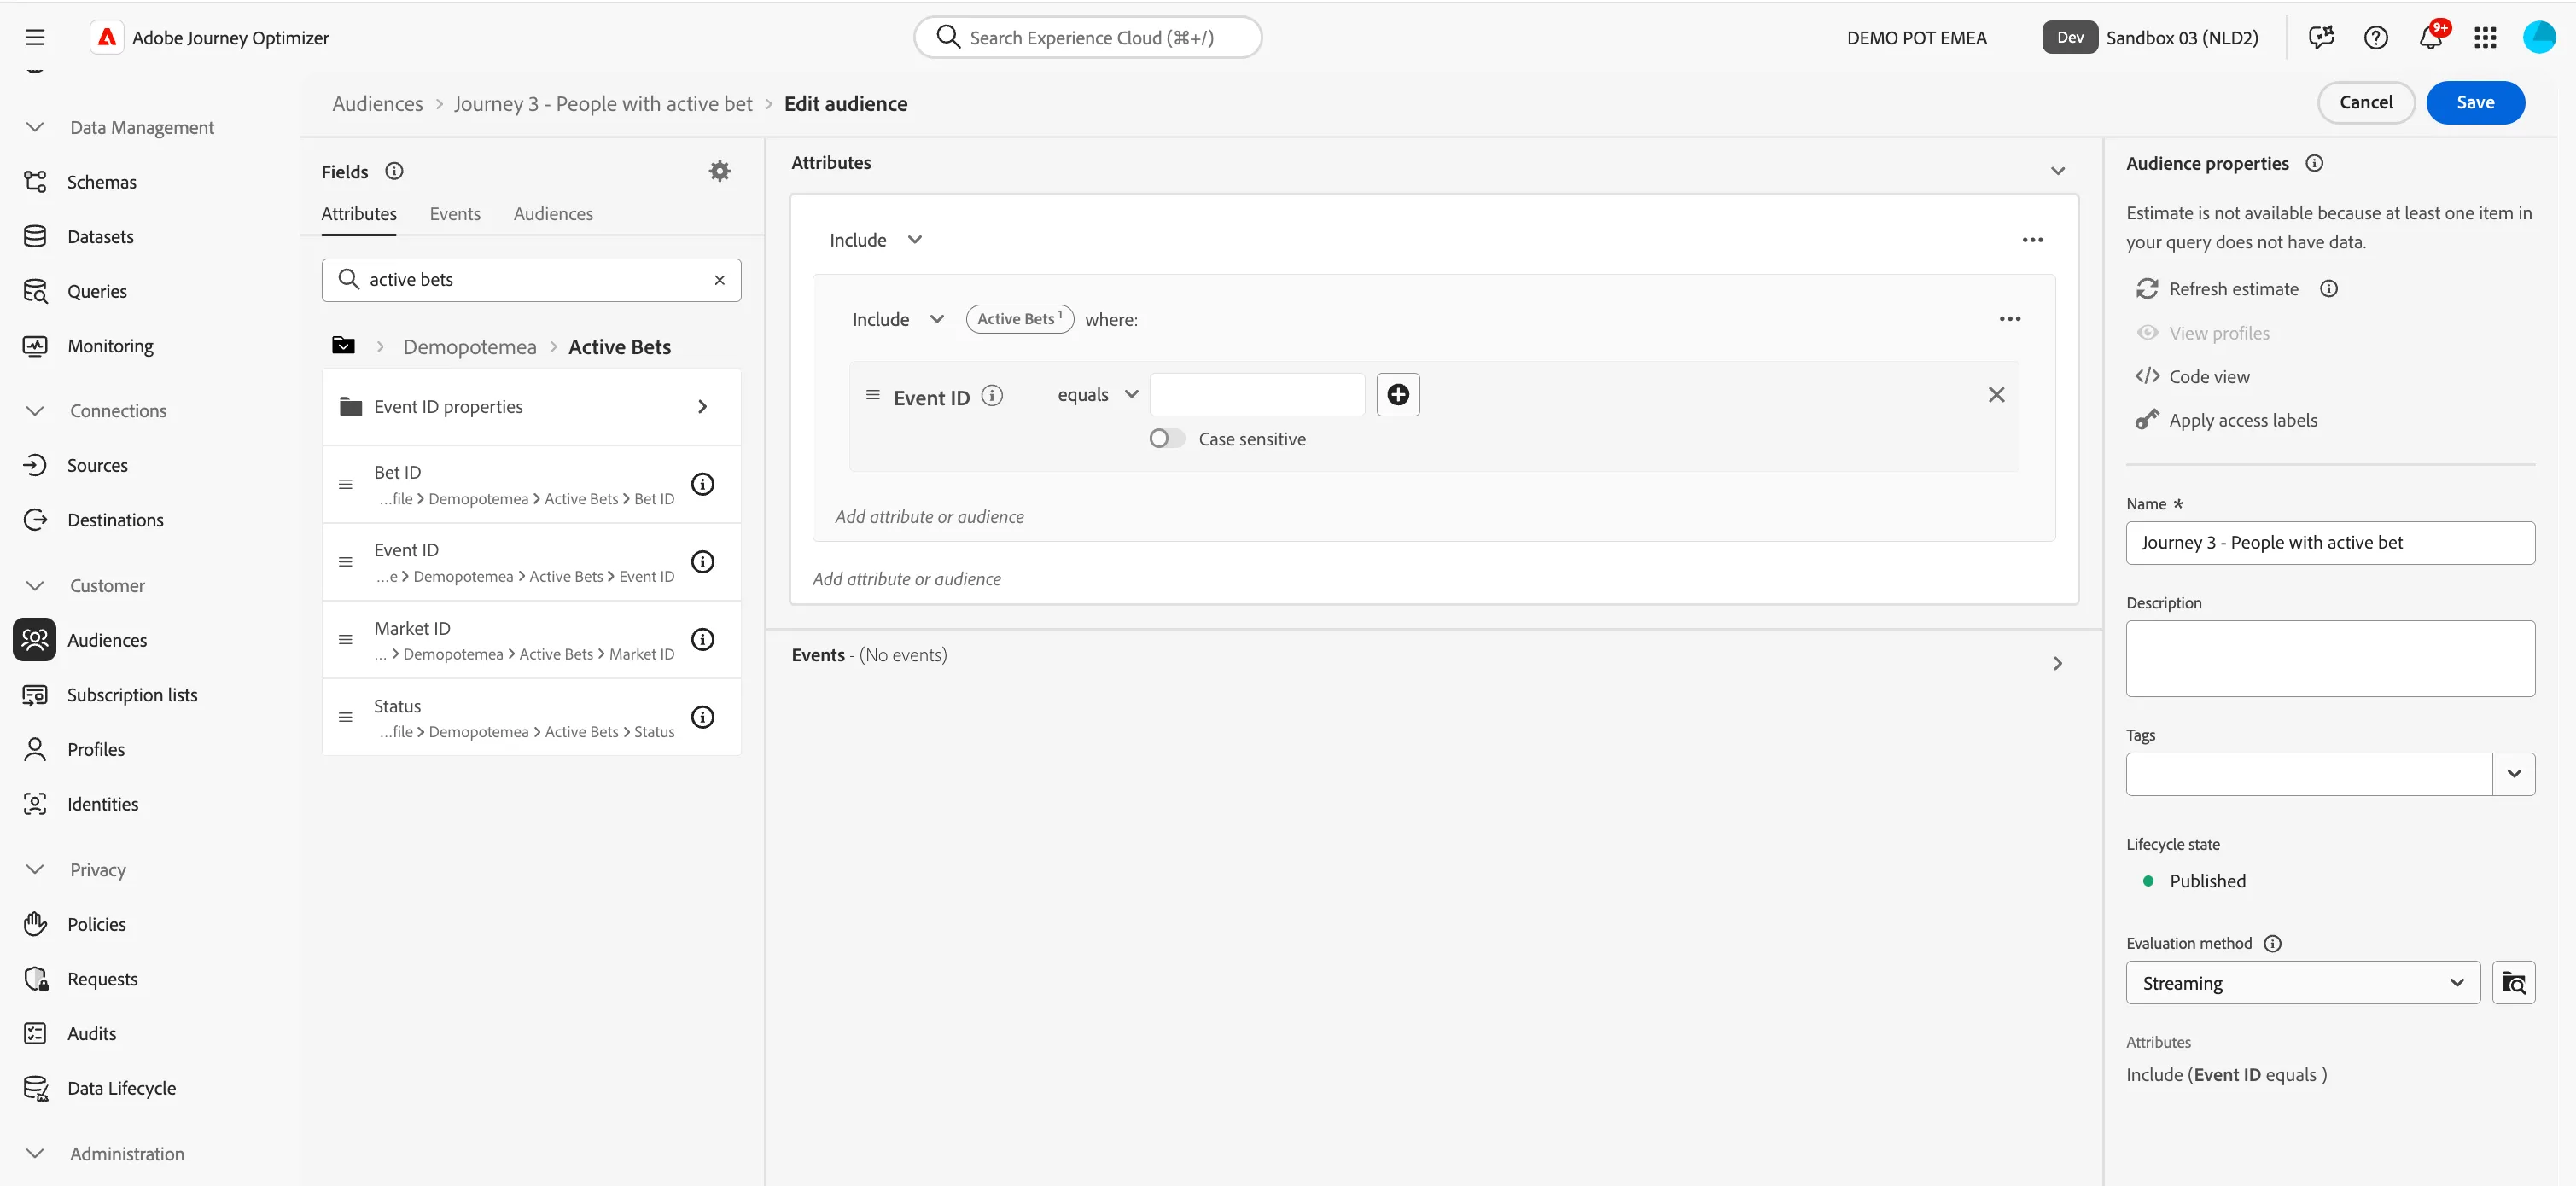Image resolution: width=2576 pixels, height=1186 pixels.
Task: Click the Cancel button
Action: pyautogui.click(x=2366, y=103)
